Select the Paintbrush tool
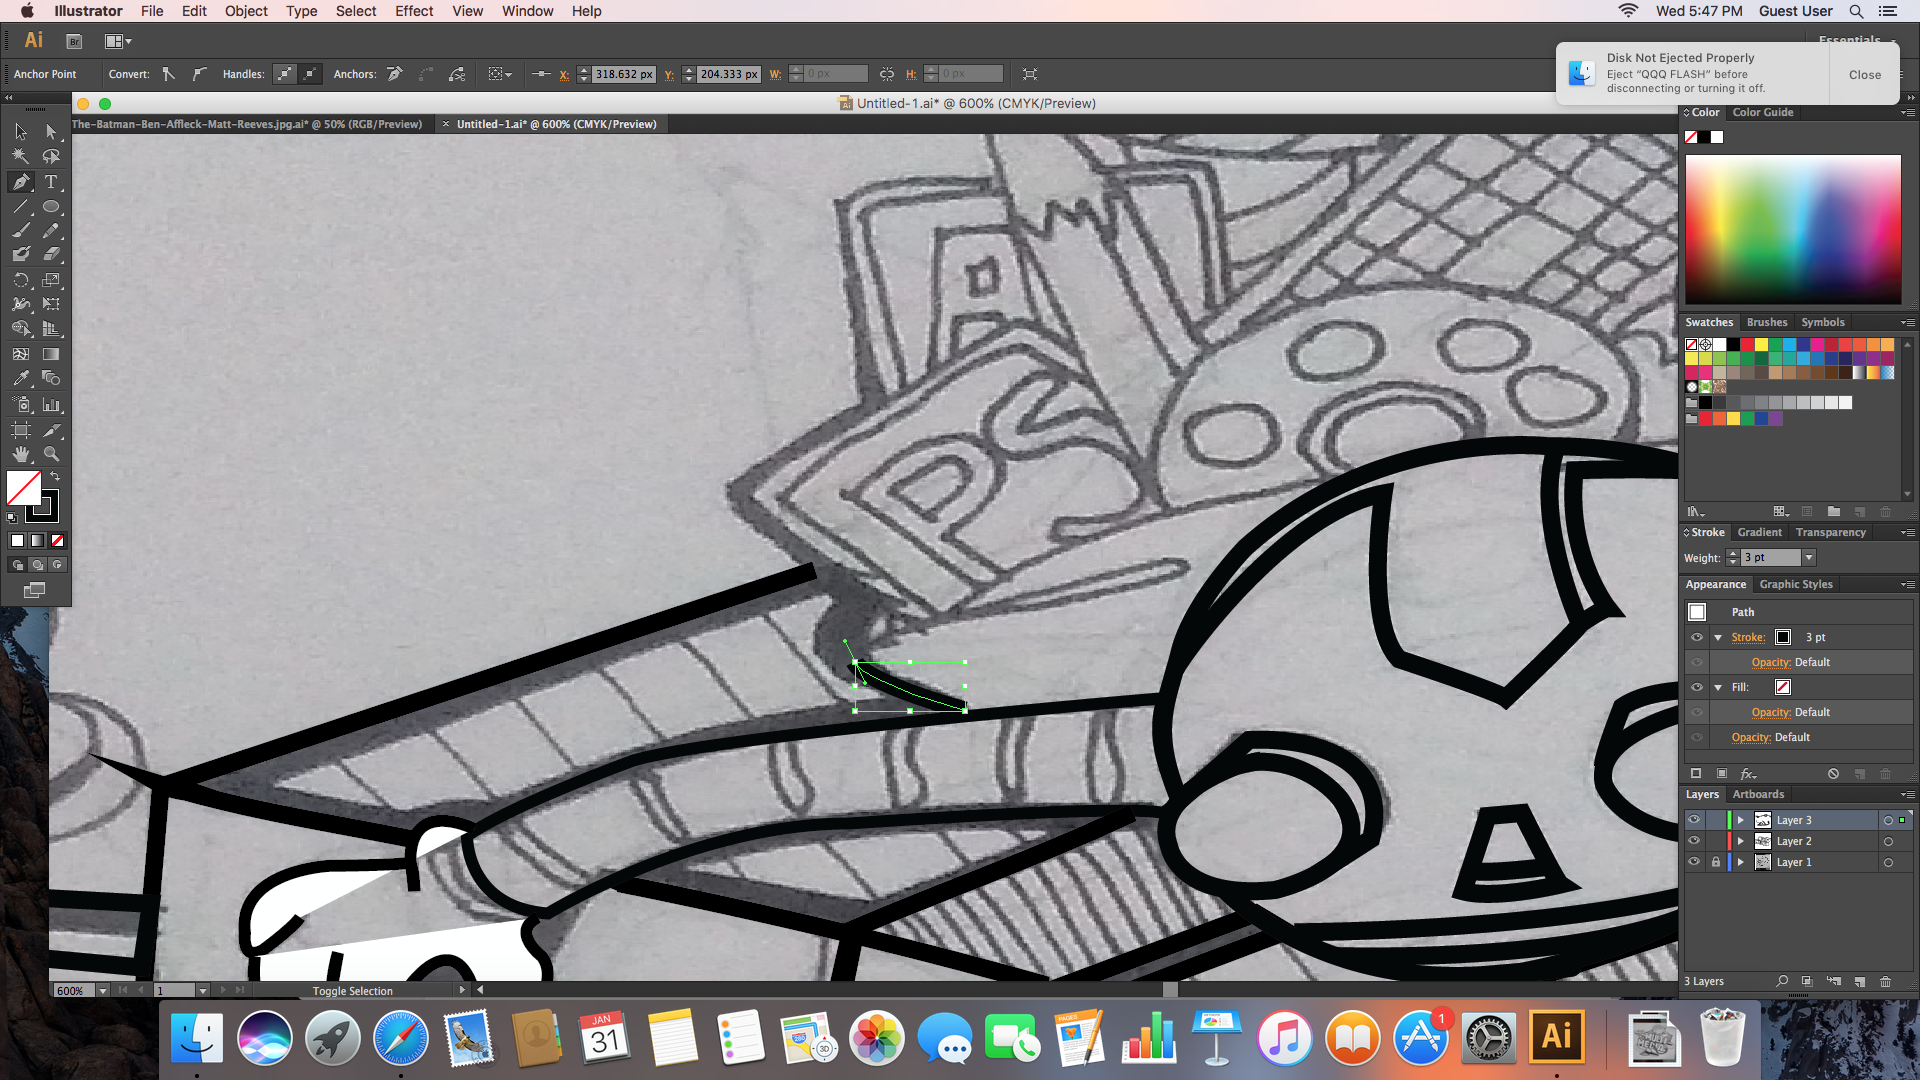The width and height of the screenshot is (1920, 1080). click(x=21, y=230)
